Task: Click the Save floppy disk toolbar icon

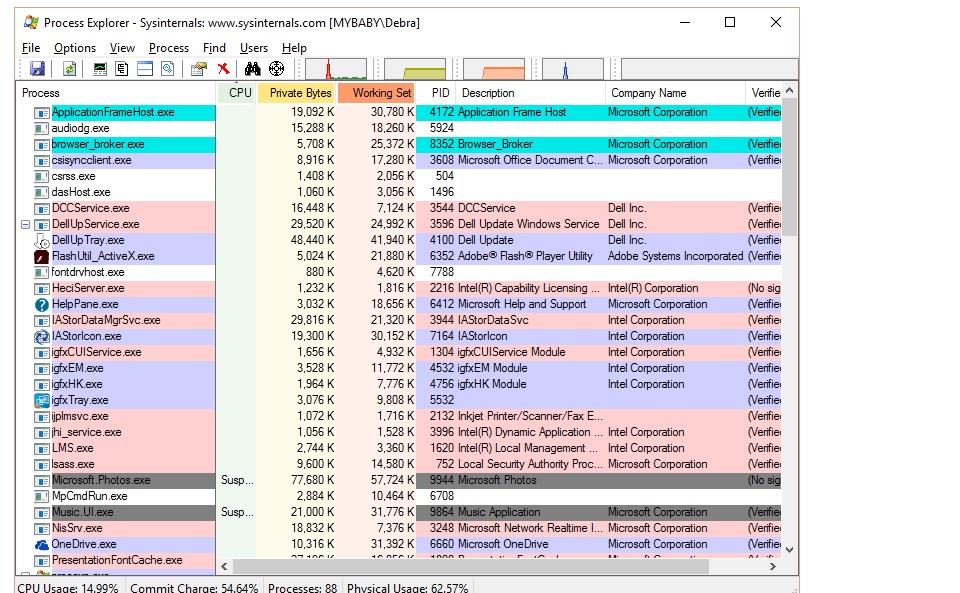Action: [x=37, y=69]
